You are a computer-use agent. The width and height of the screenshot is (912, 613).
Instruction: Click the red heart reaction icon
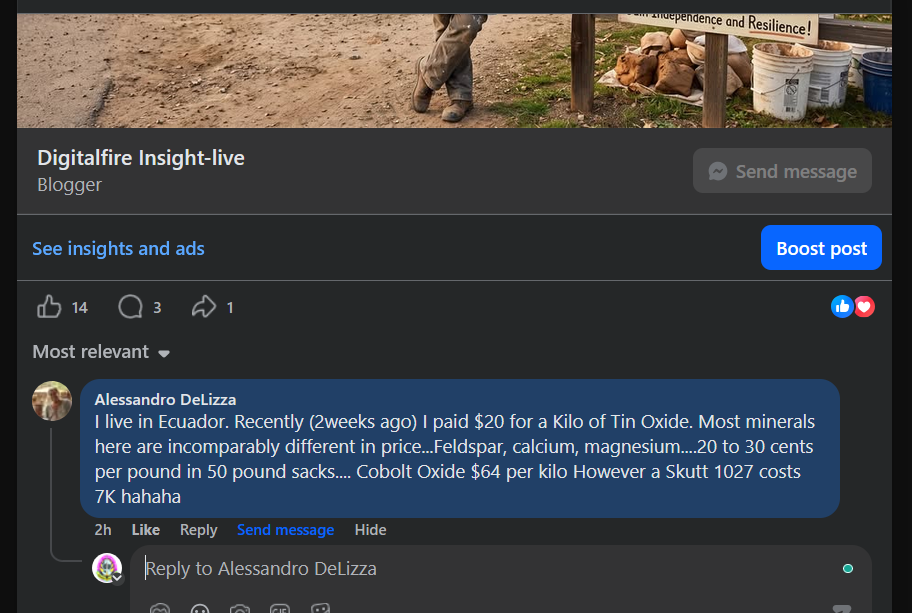click(864, 306)
